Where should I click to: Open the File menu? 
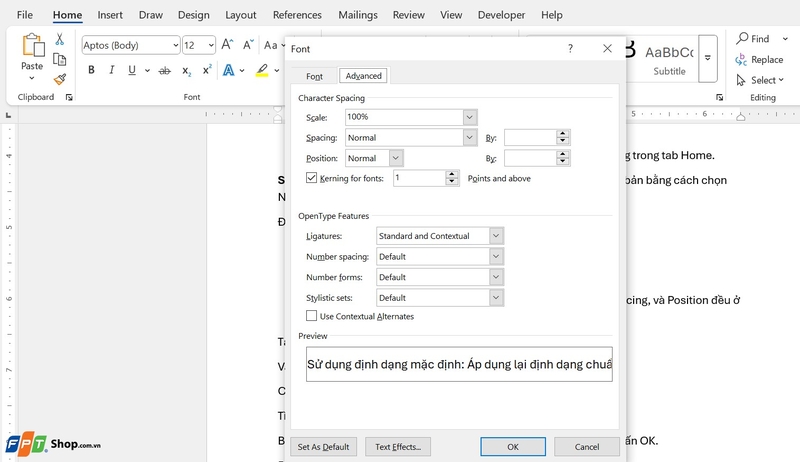click(x=24, y=15)
